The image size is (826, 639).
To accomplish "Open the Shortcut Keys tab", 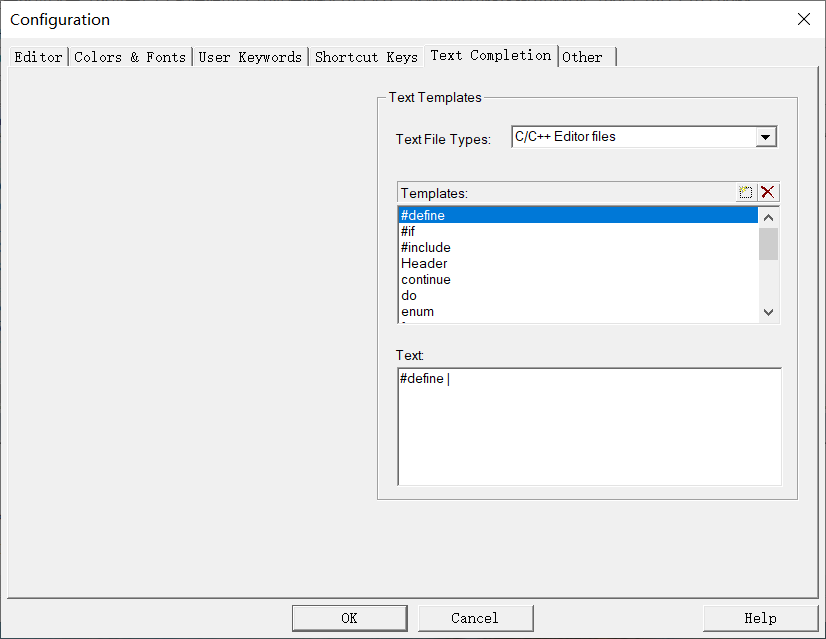I will (x=366, y=57).
